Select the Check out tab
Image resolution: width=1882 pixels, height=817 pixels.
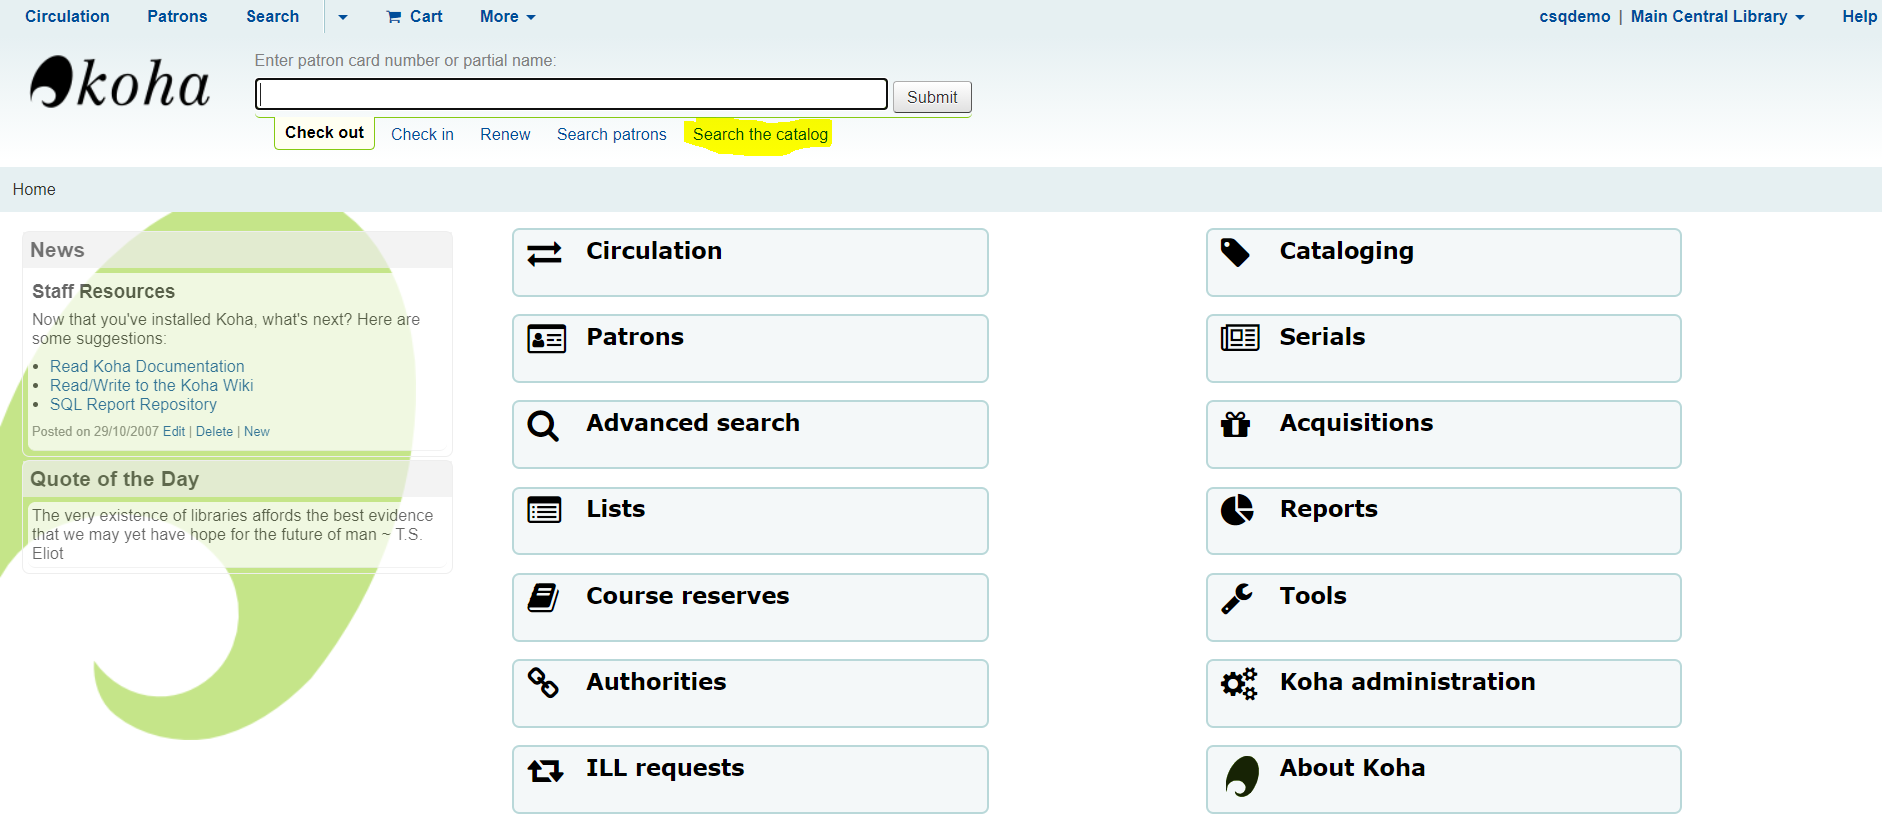pyautogui.click(x=324, y=133)
